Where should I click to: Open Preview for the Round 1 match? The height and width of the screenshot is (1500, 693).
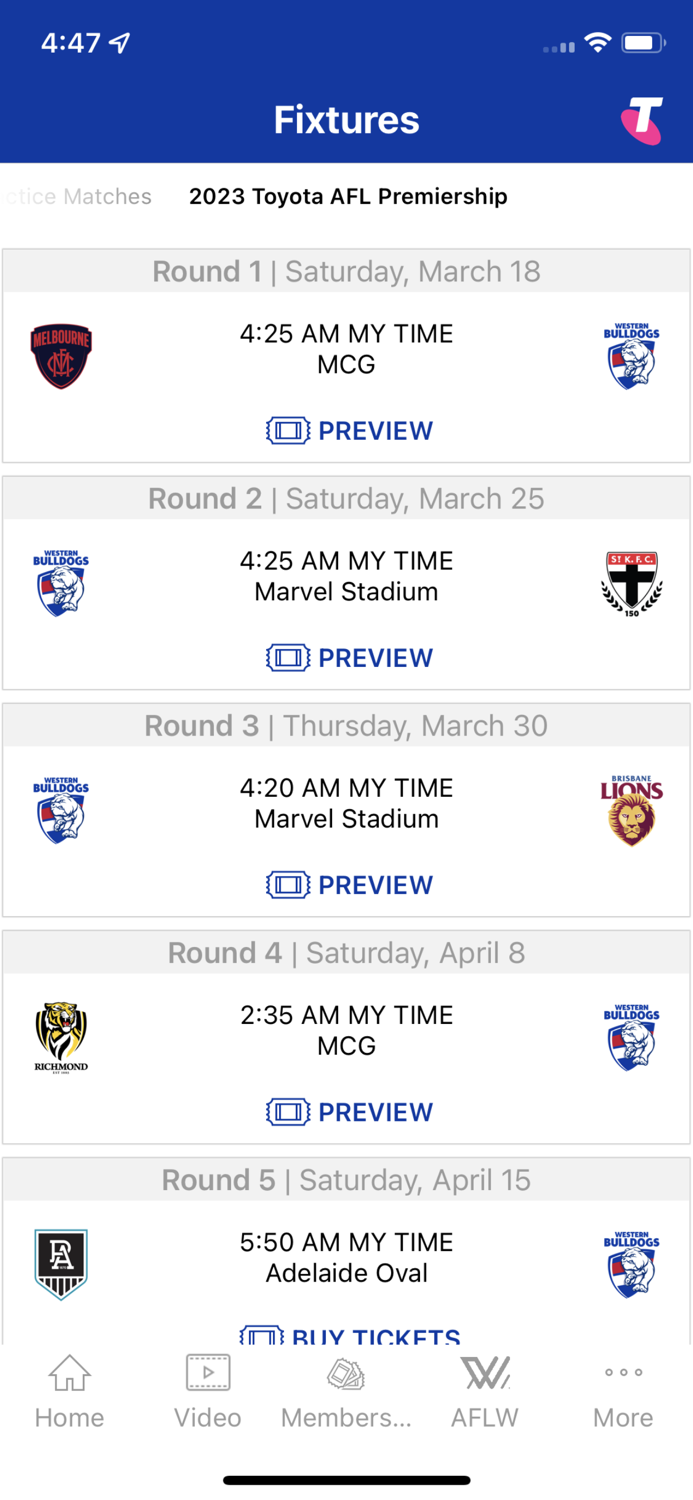tap(347, 430)
